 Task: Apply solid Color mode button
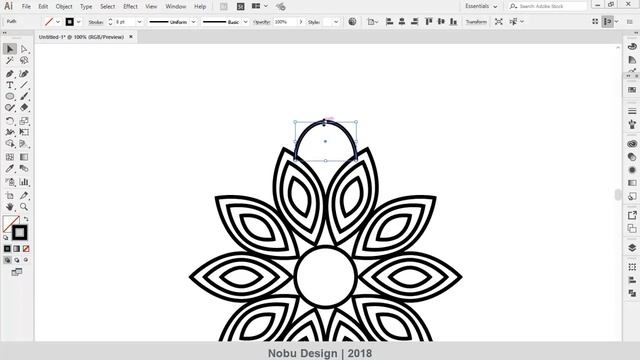tap(7, 249)
